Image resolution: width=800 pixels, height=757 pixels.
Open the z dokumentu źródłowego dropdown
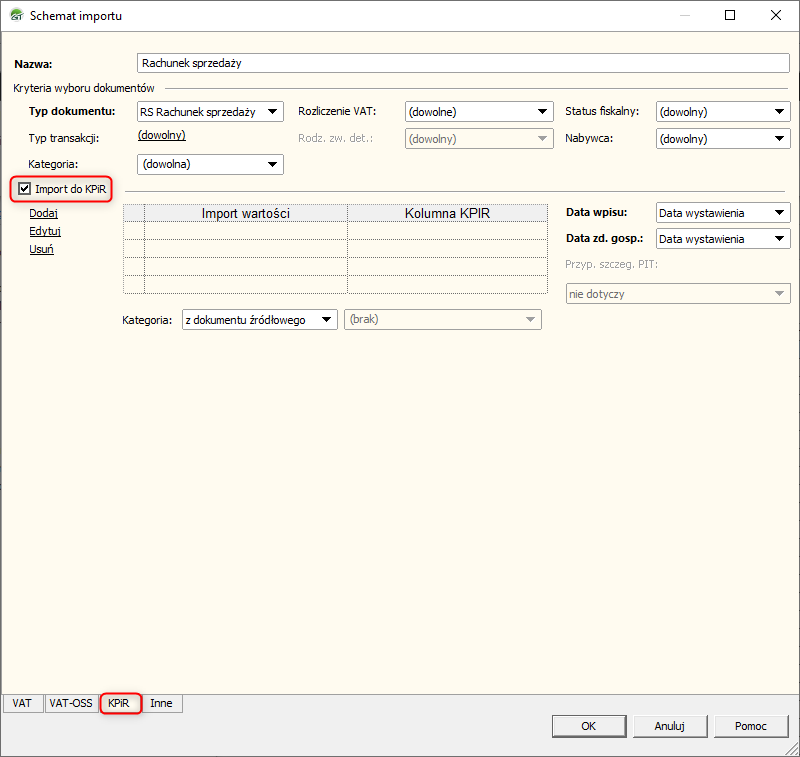260,320
